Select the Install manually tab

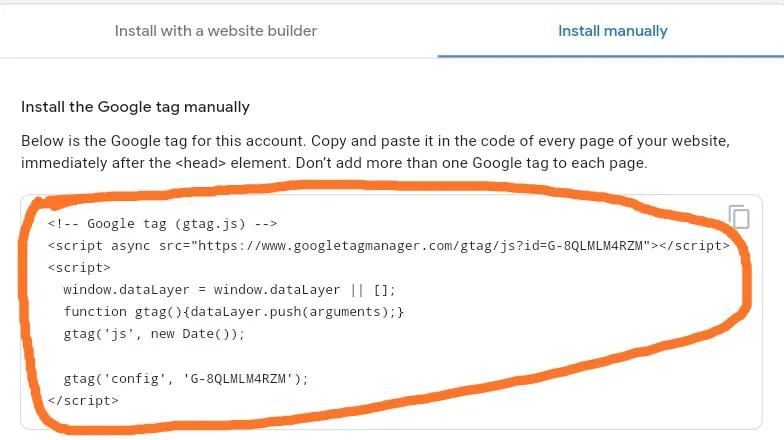point(612,31)
